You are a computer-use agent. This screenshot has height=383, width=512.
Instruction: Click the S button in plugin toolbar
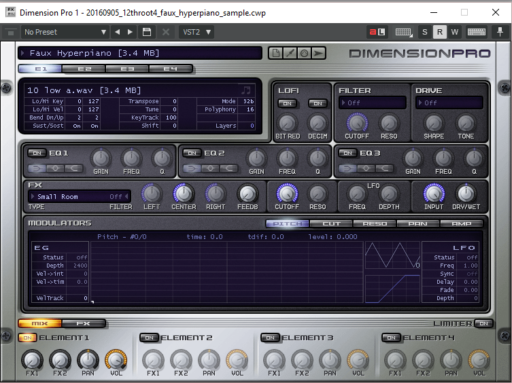pos(424,32)
